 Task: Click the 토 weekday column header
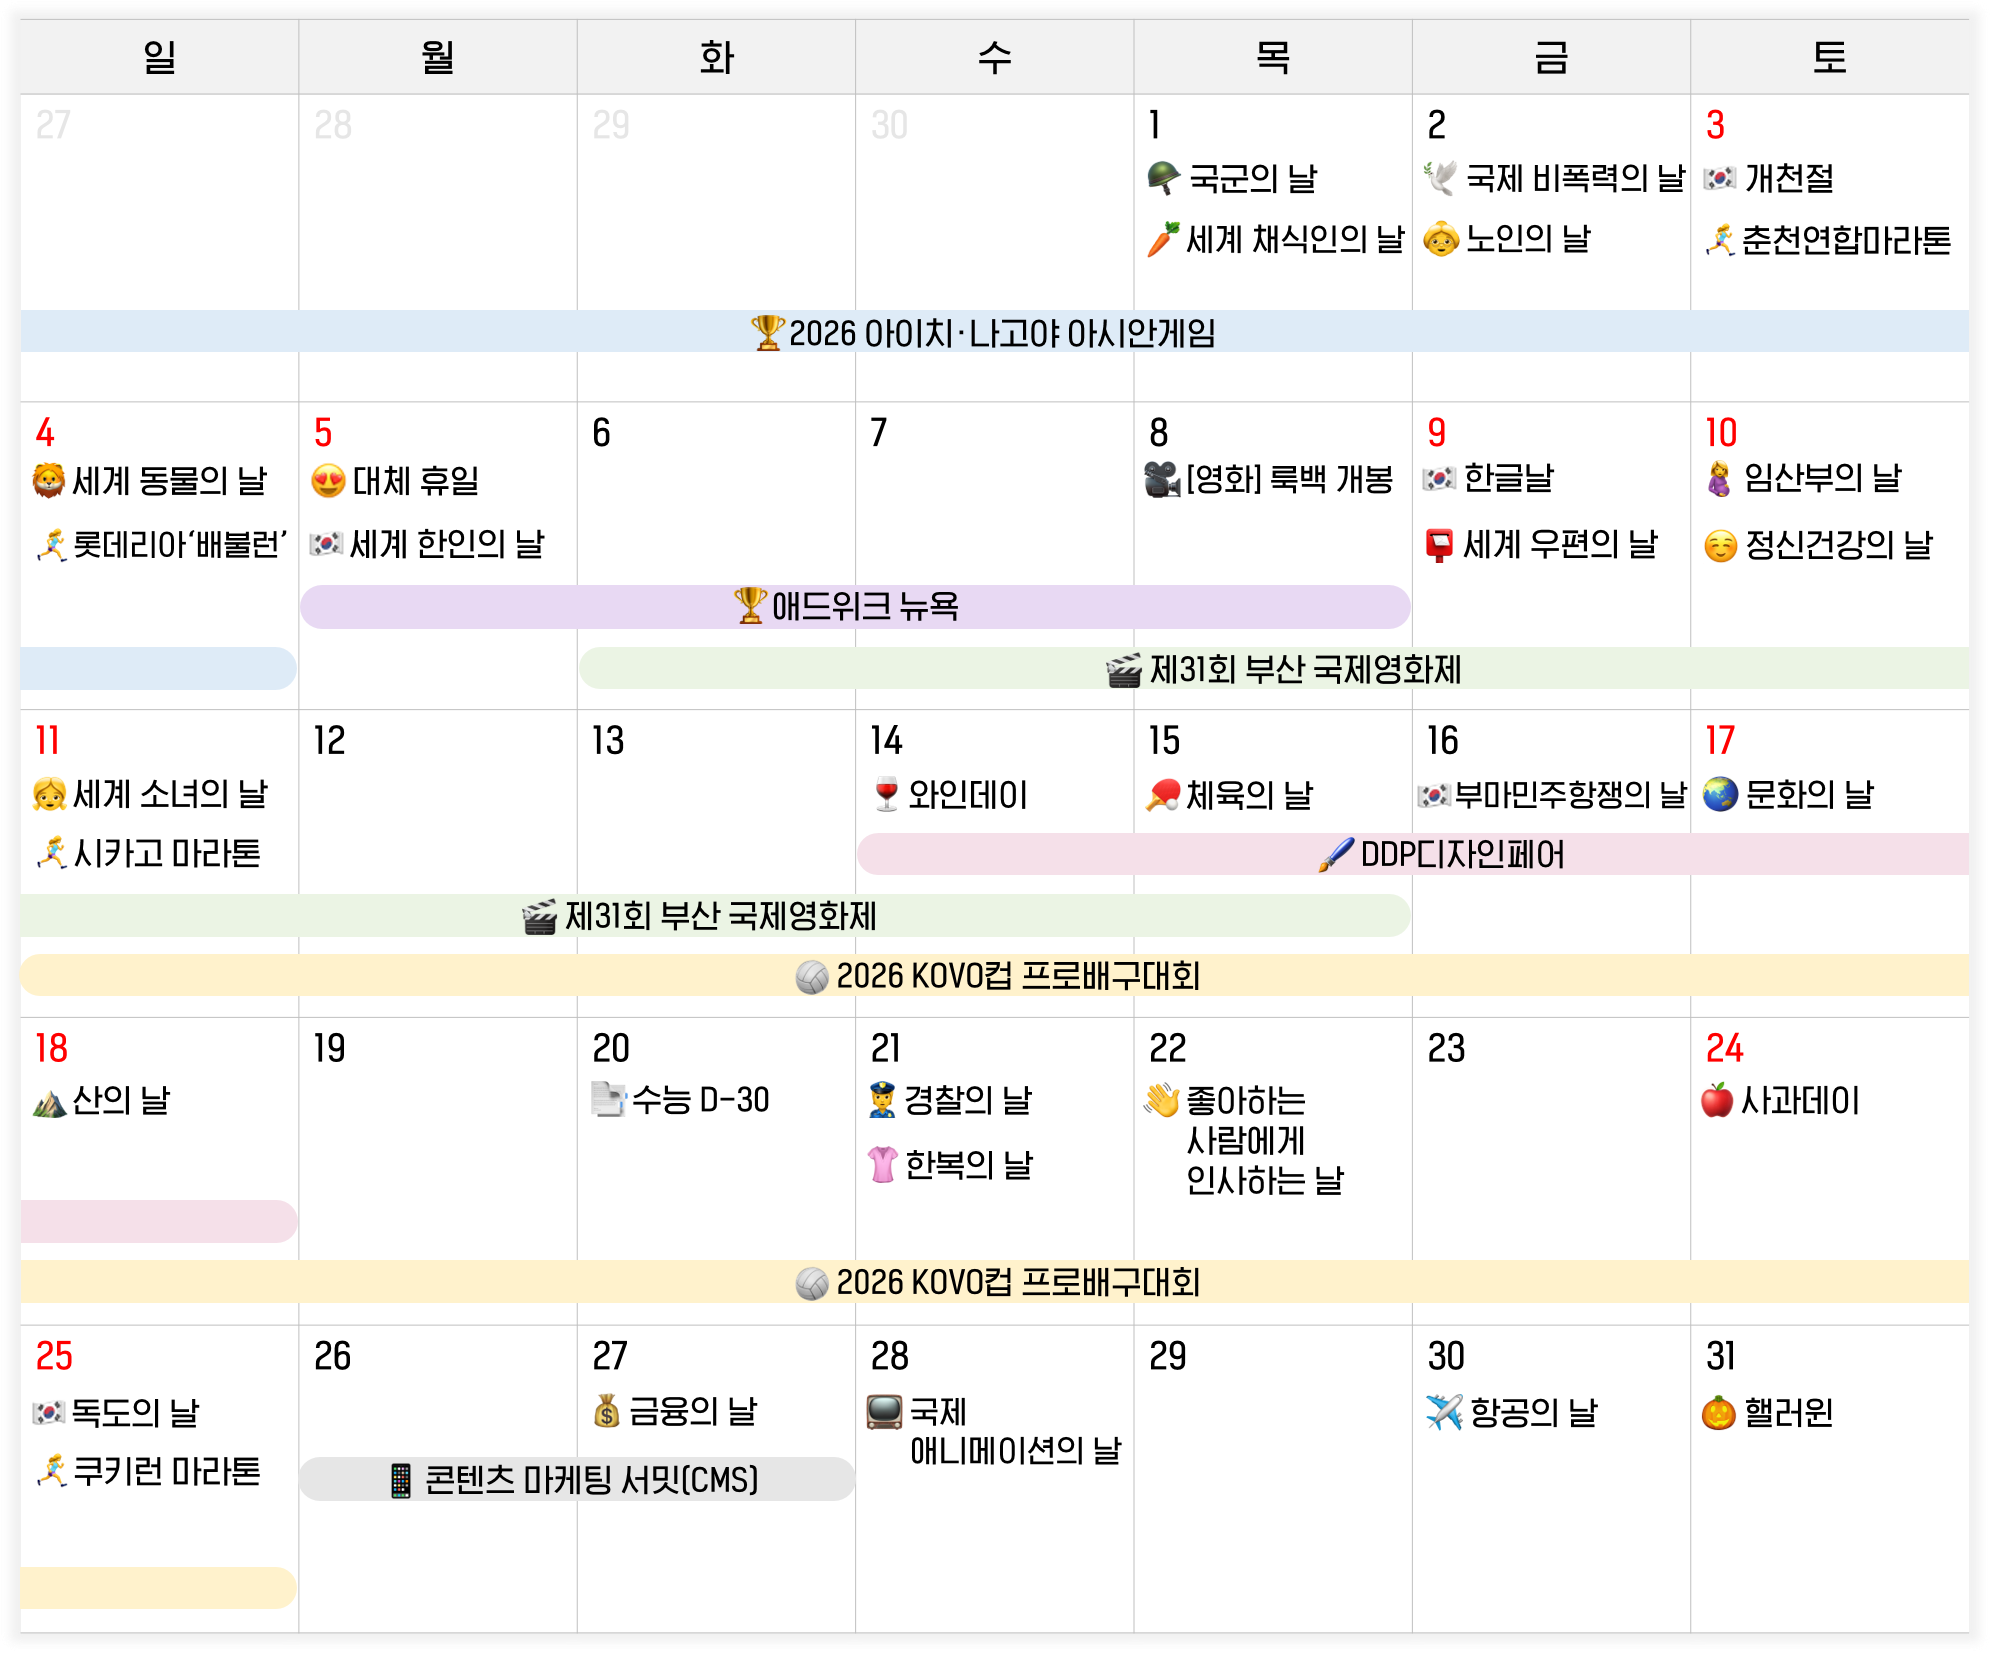(1830, 57)
